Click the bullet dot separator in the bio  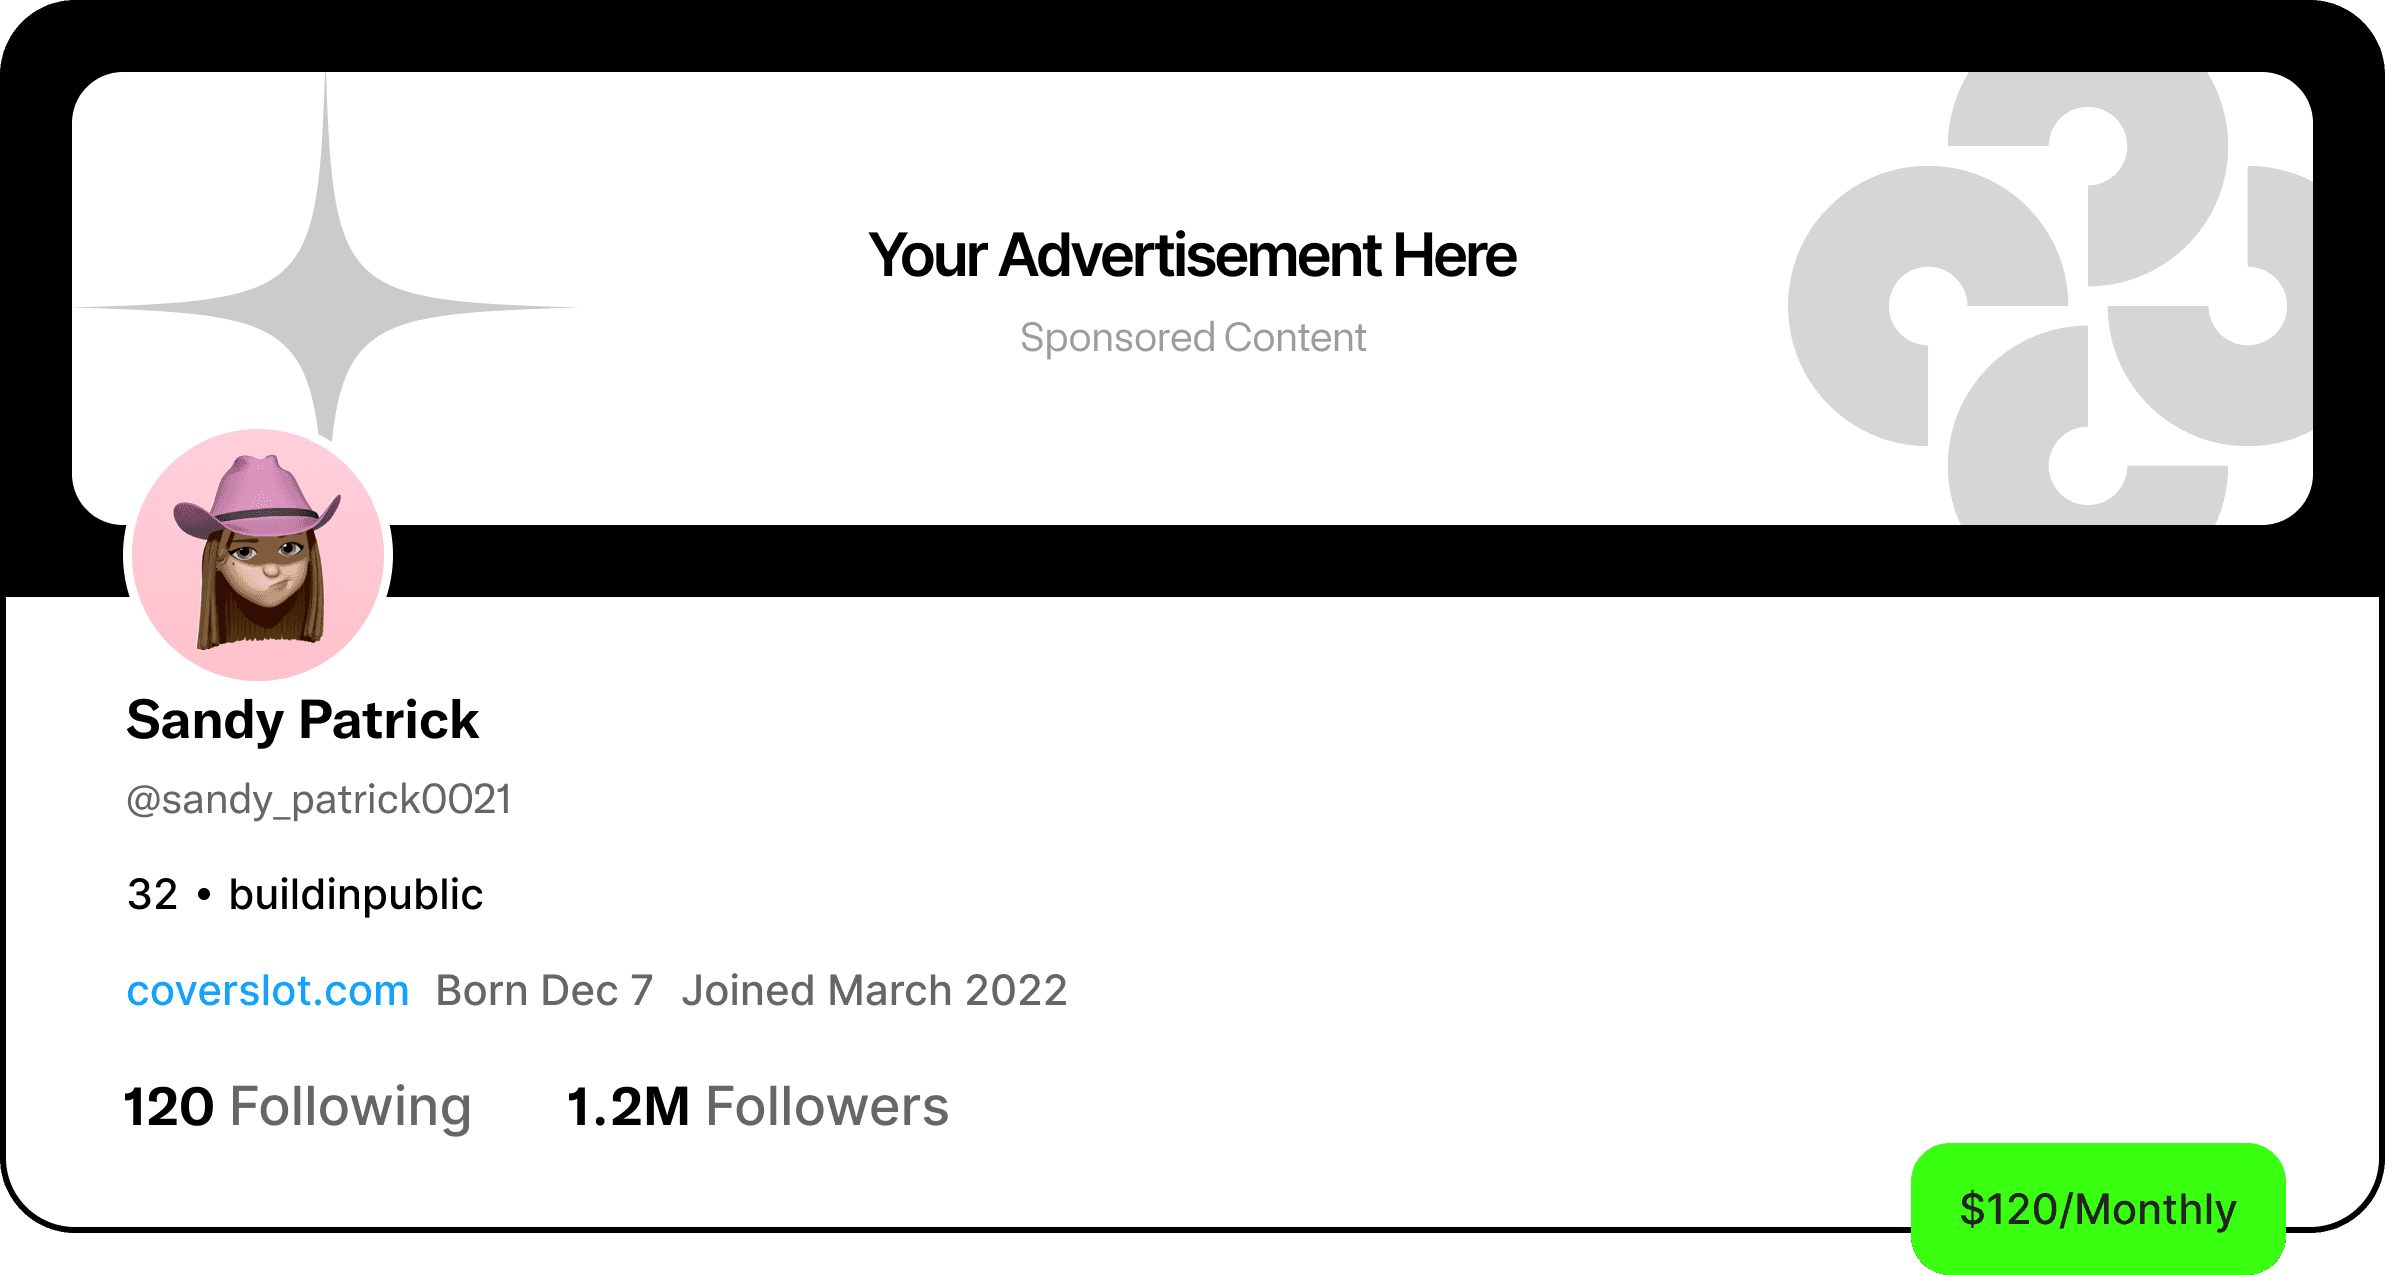coord(204,895)
